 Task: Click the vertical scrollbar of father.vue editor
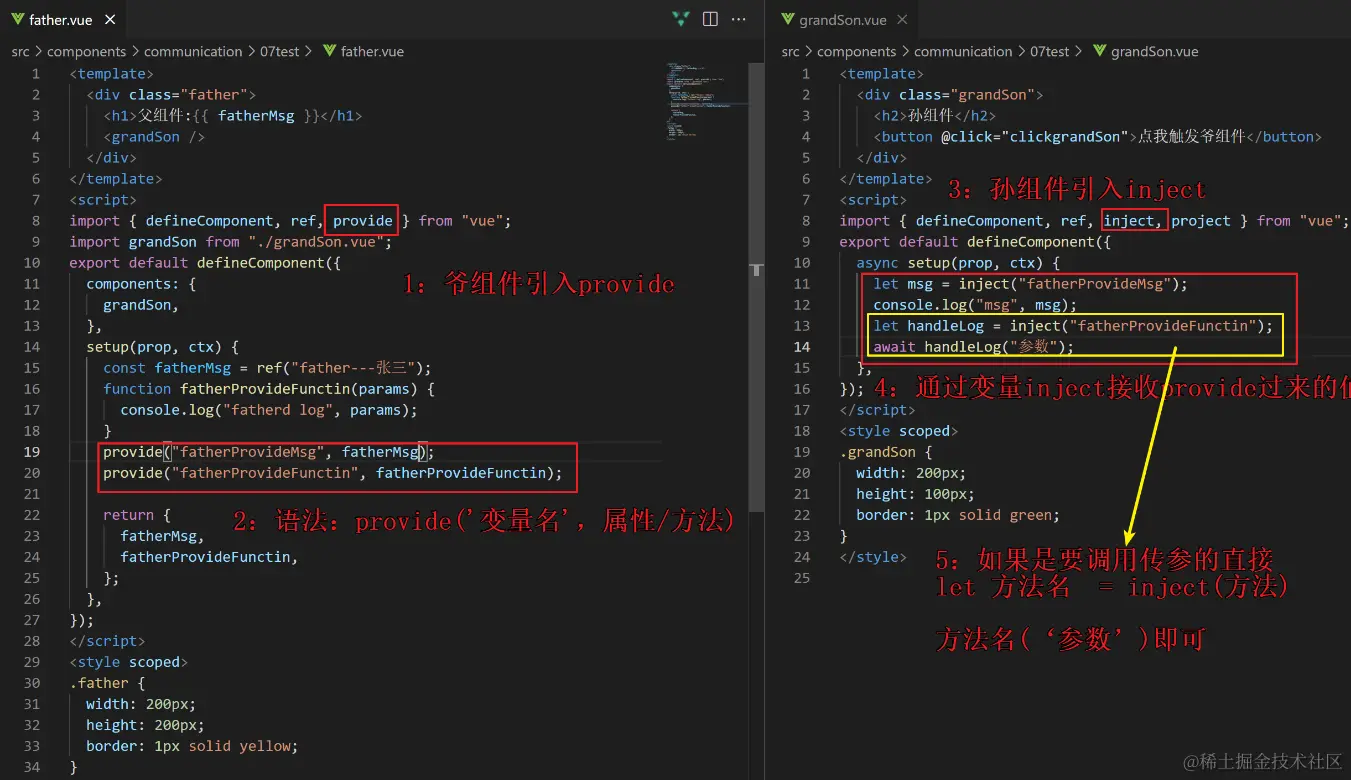pyautogui.click(x=757, y=288)
